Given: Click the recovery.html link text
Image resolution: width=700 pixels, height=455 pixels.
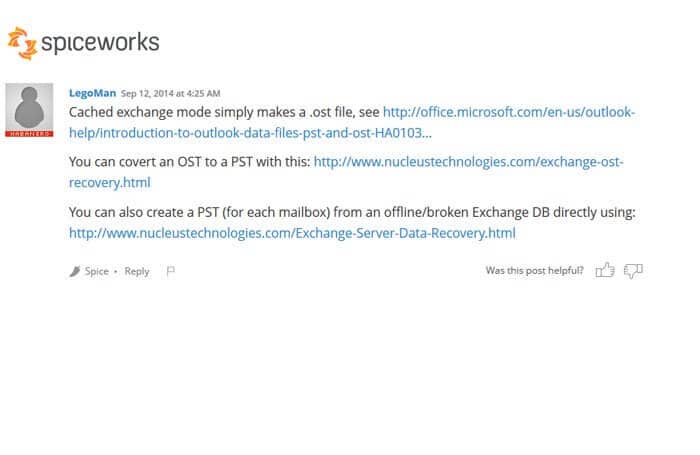Looking at the screenshot, I should (x=110, y=183).
